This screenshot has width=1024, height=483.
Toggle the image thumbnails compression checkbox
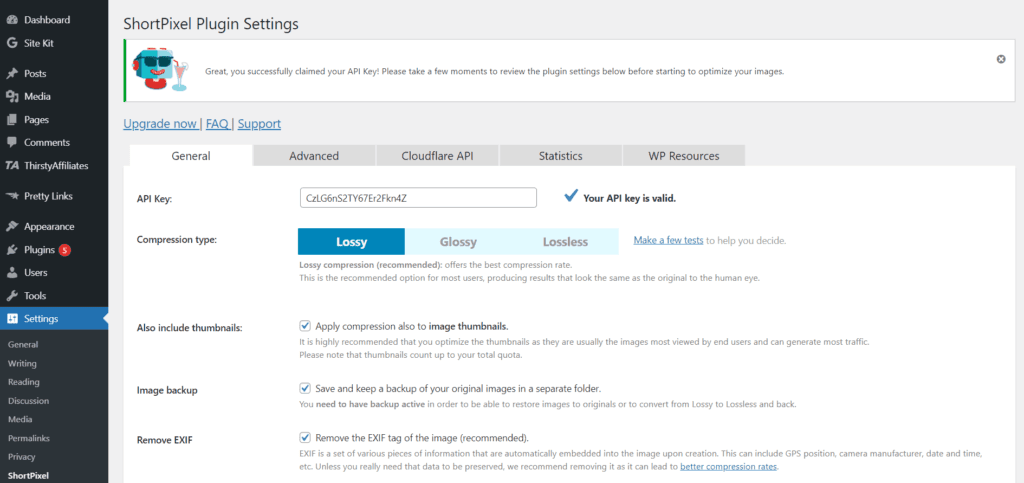pyautogui.click(x=305, y=326)
